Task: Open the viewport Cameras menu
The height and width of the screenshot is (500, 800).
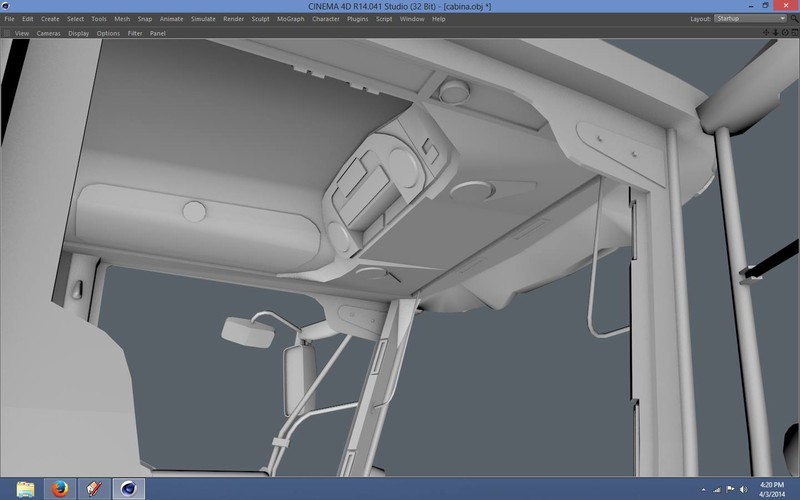Action: click(49, 33)
